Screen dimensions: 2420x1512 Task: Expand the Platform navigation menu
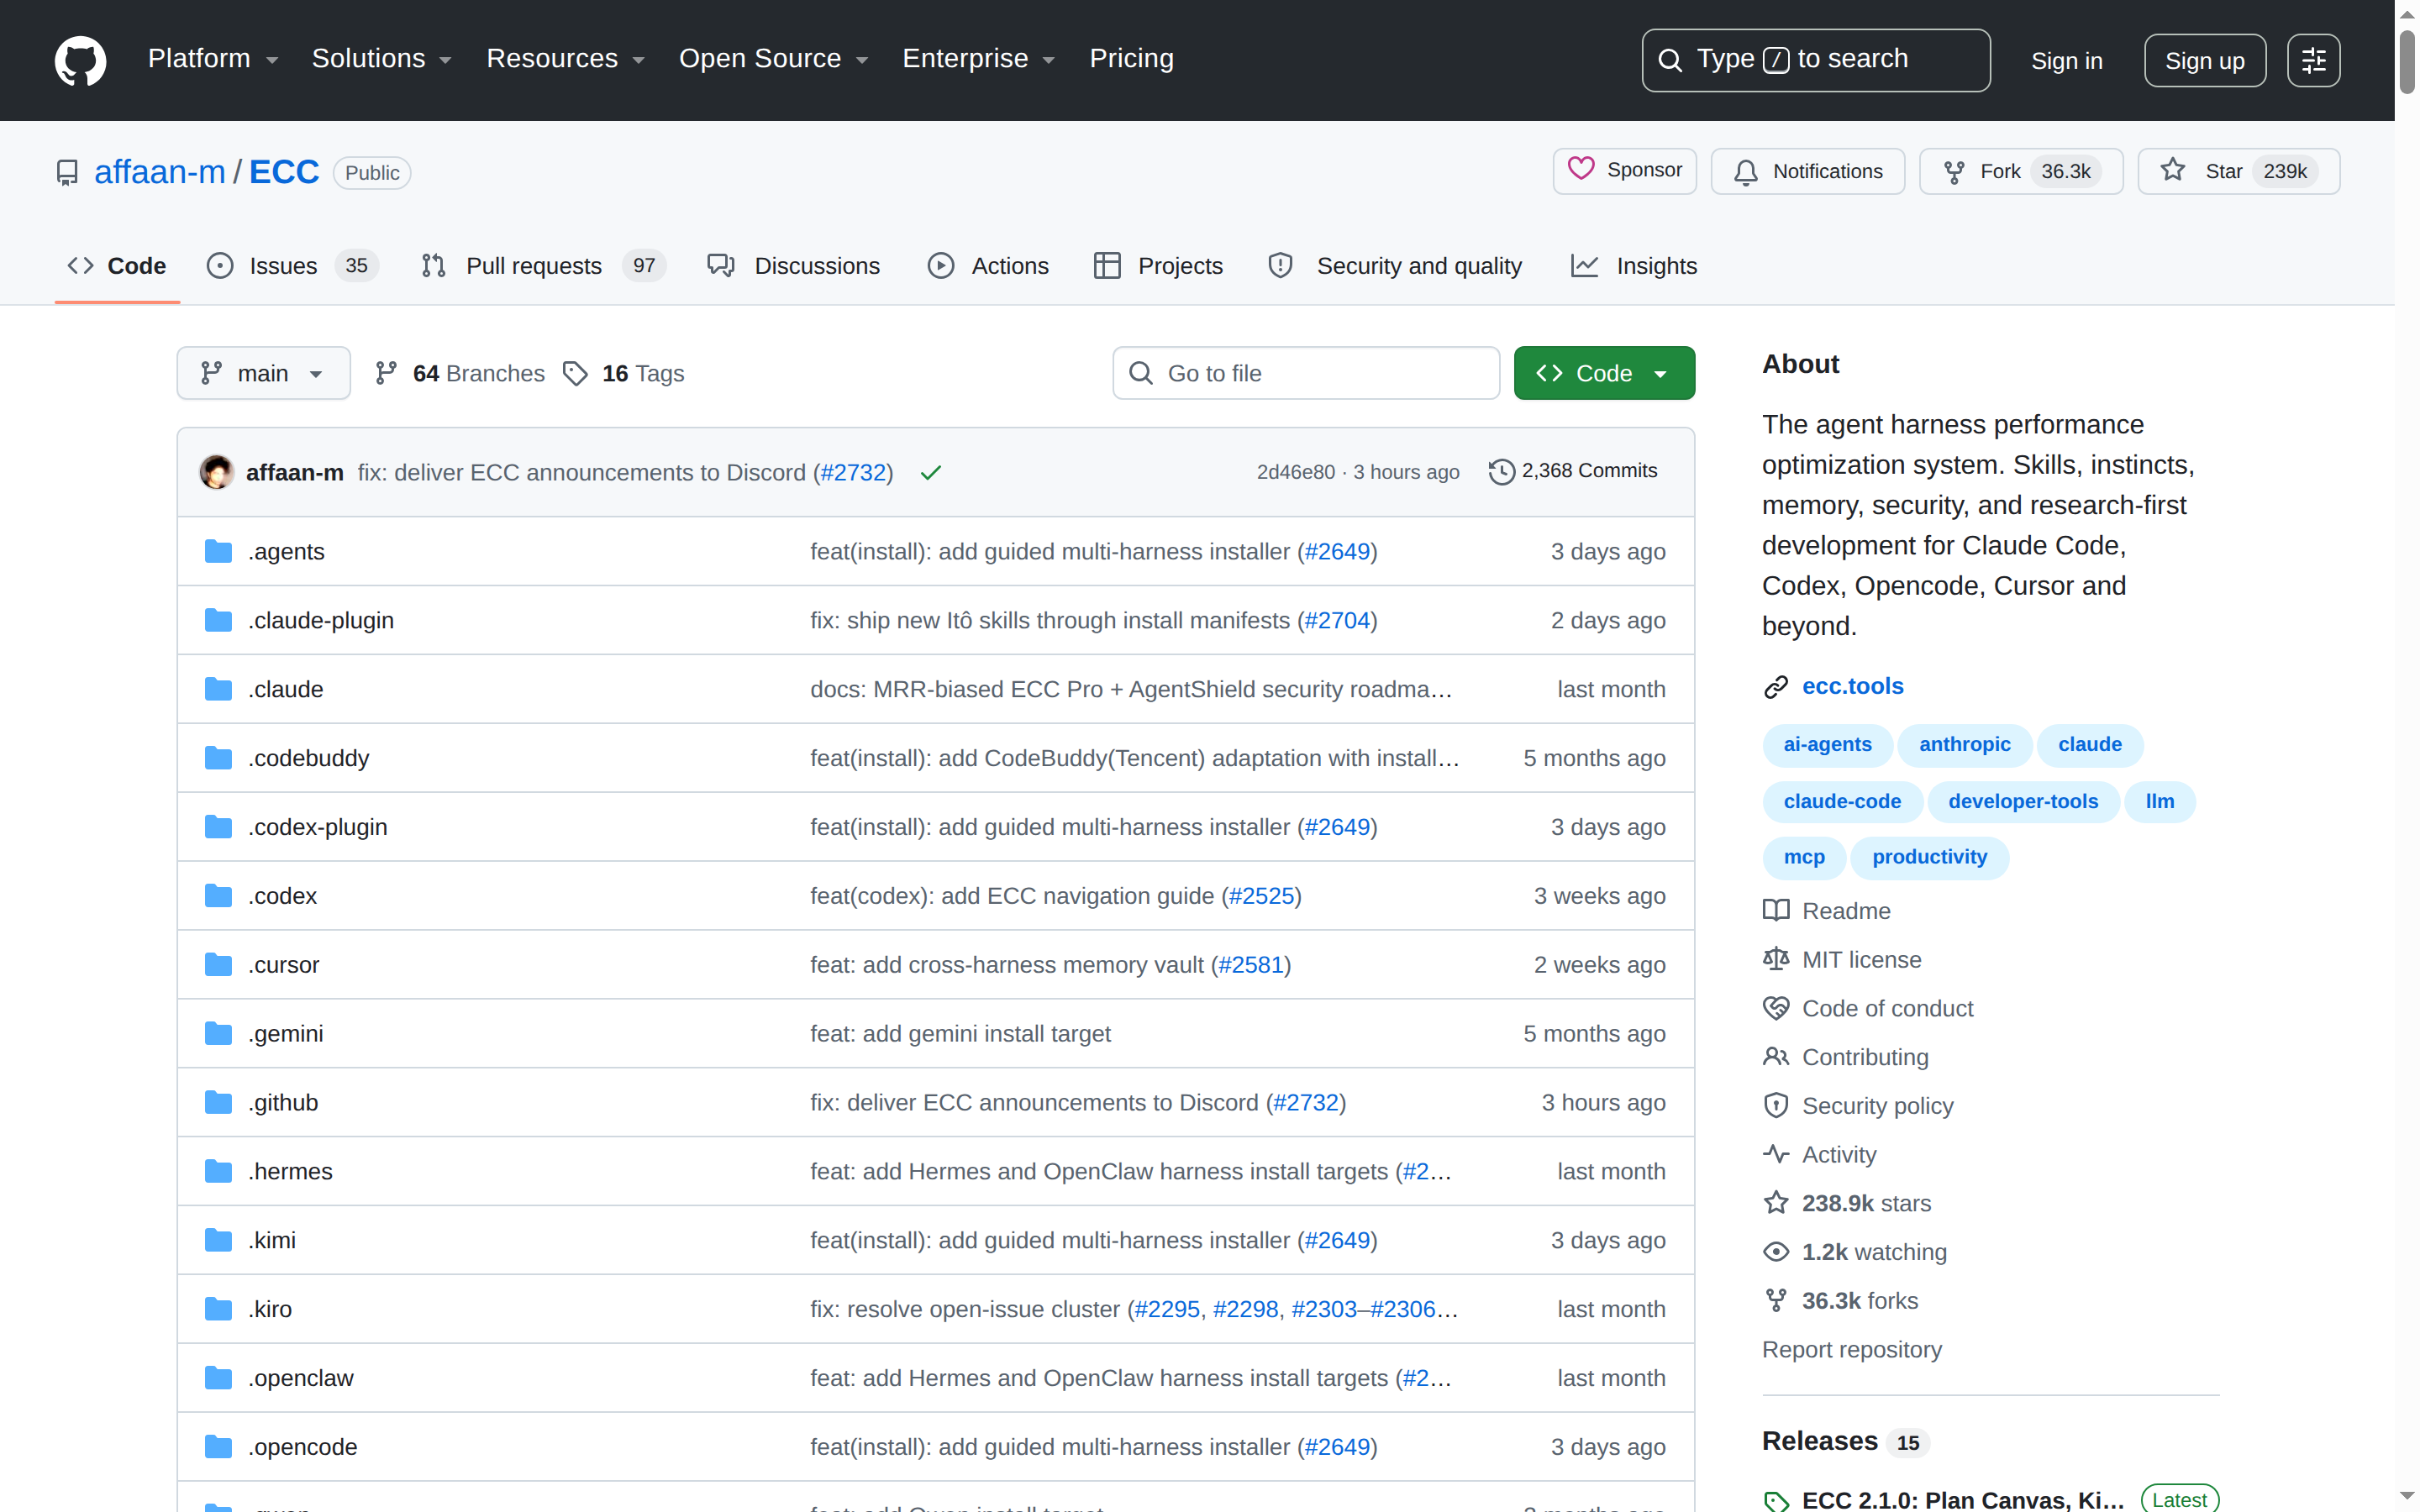coord(213,59)
